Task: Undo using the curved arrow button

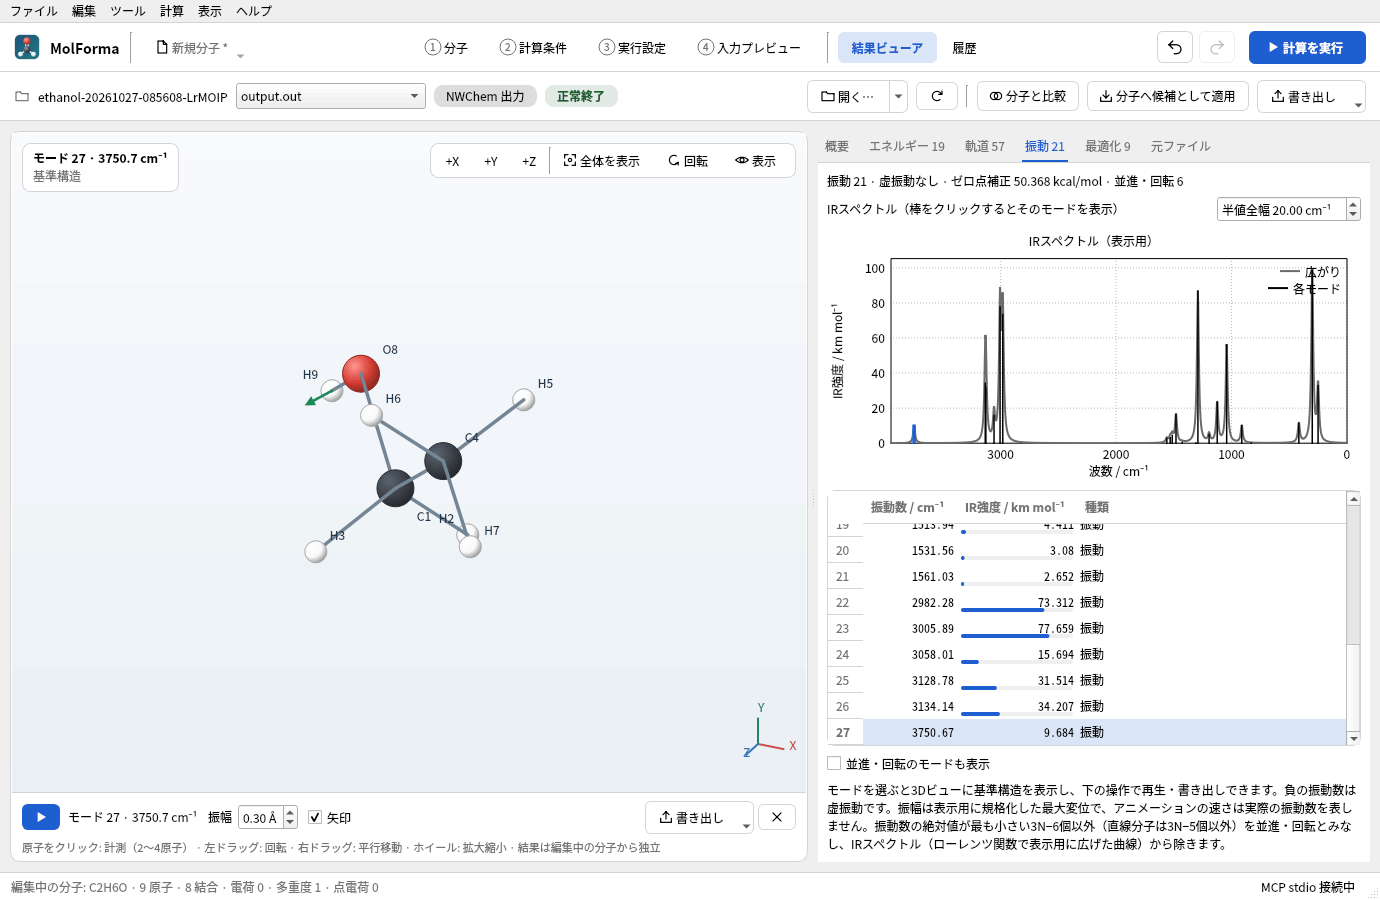Action: pyautogui.click(x=1175, y=47)
